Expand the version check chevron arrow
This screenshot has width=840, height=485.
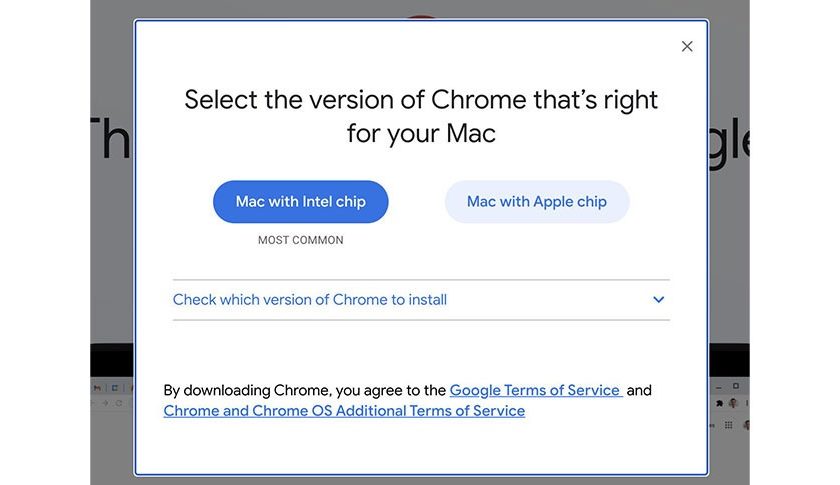click(659, 300)
